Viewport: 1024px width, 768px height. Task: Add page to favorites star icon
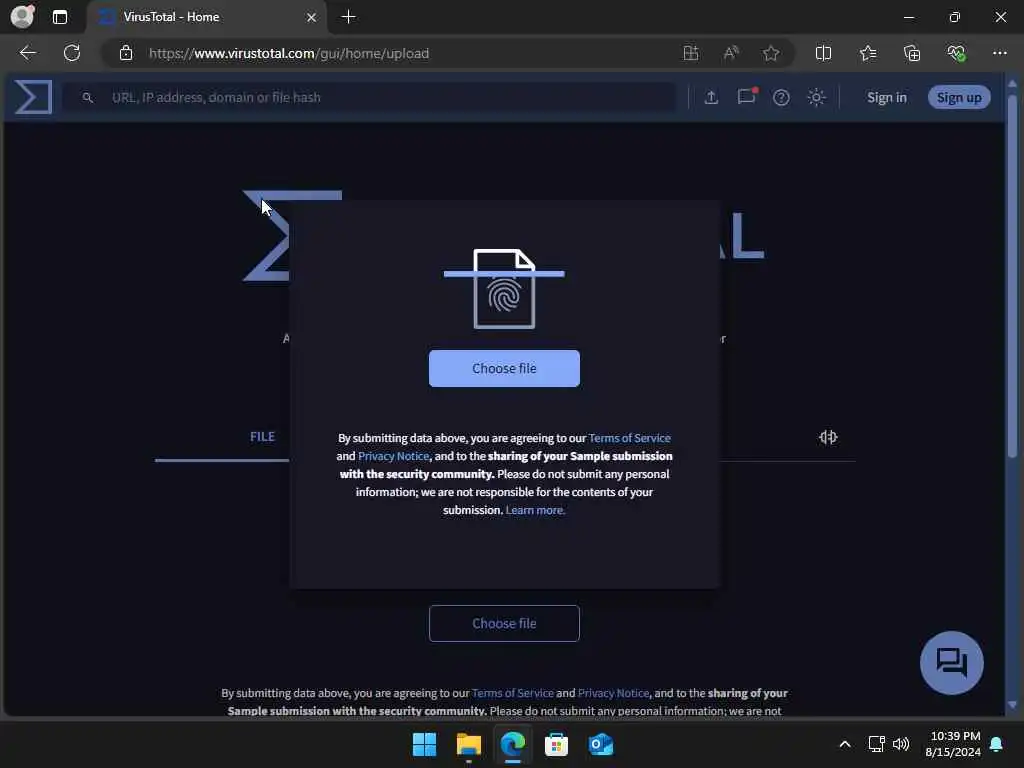pos(771,53)
